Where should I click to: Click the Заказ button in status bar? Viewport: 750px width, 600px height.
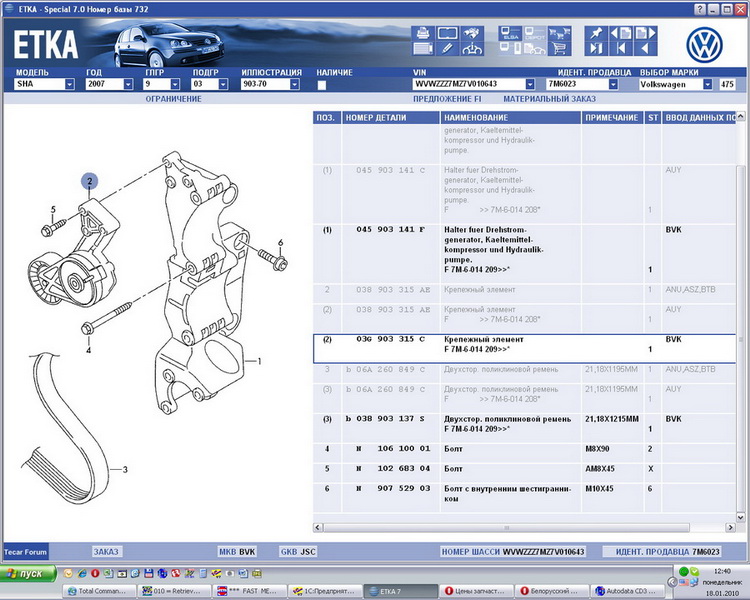click(x=106, y=552)
